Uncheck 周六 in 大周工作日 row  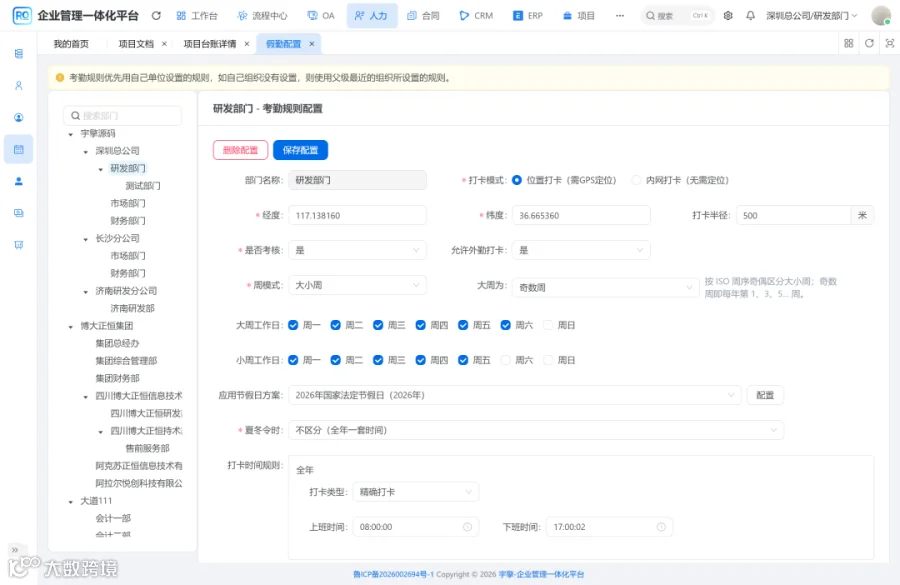505,325
